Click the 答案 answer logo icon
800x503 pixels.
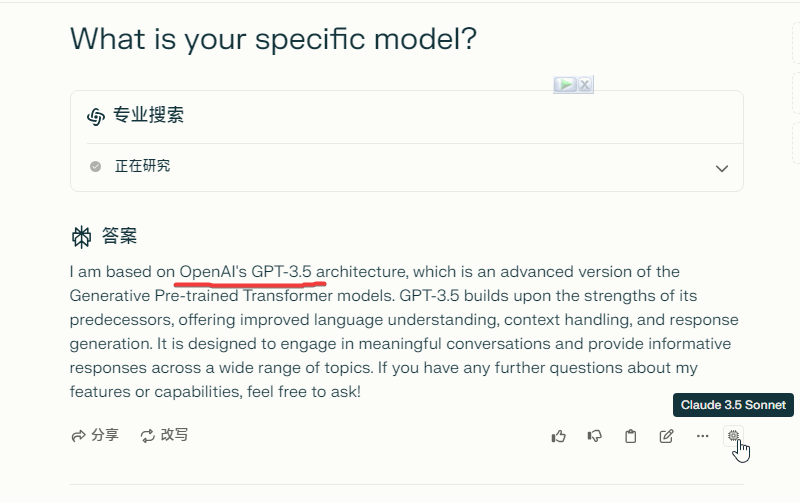[81, 237]
